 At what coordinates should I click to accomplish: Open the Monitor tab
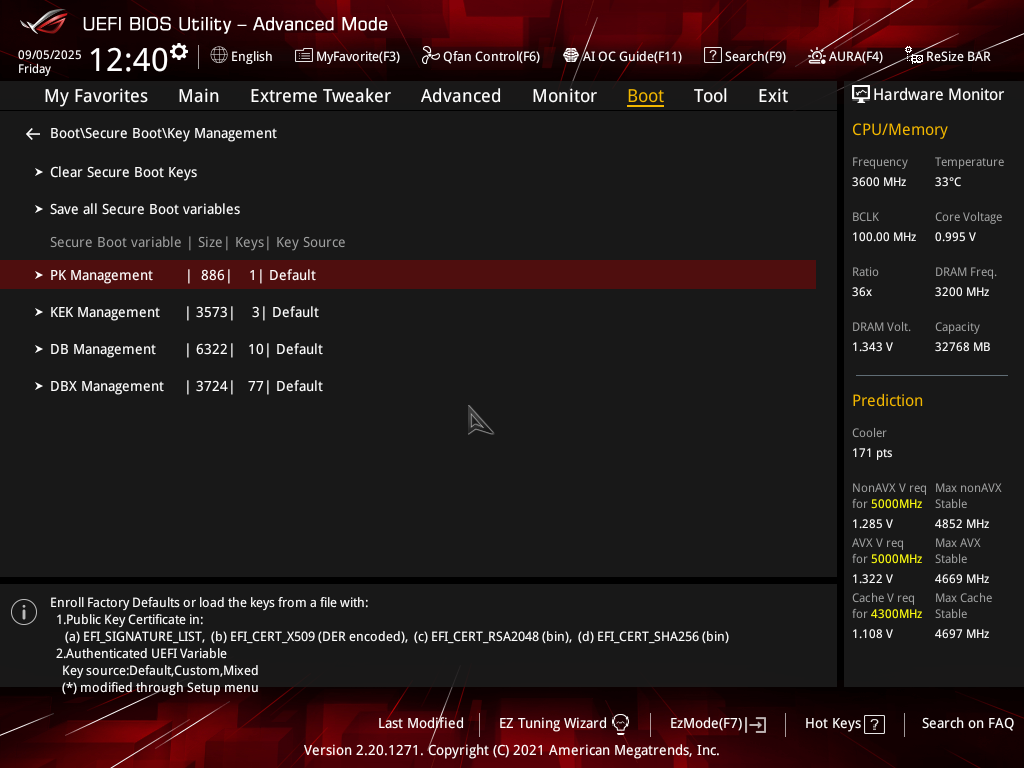(x=564, y=96)
